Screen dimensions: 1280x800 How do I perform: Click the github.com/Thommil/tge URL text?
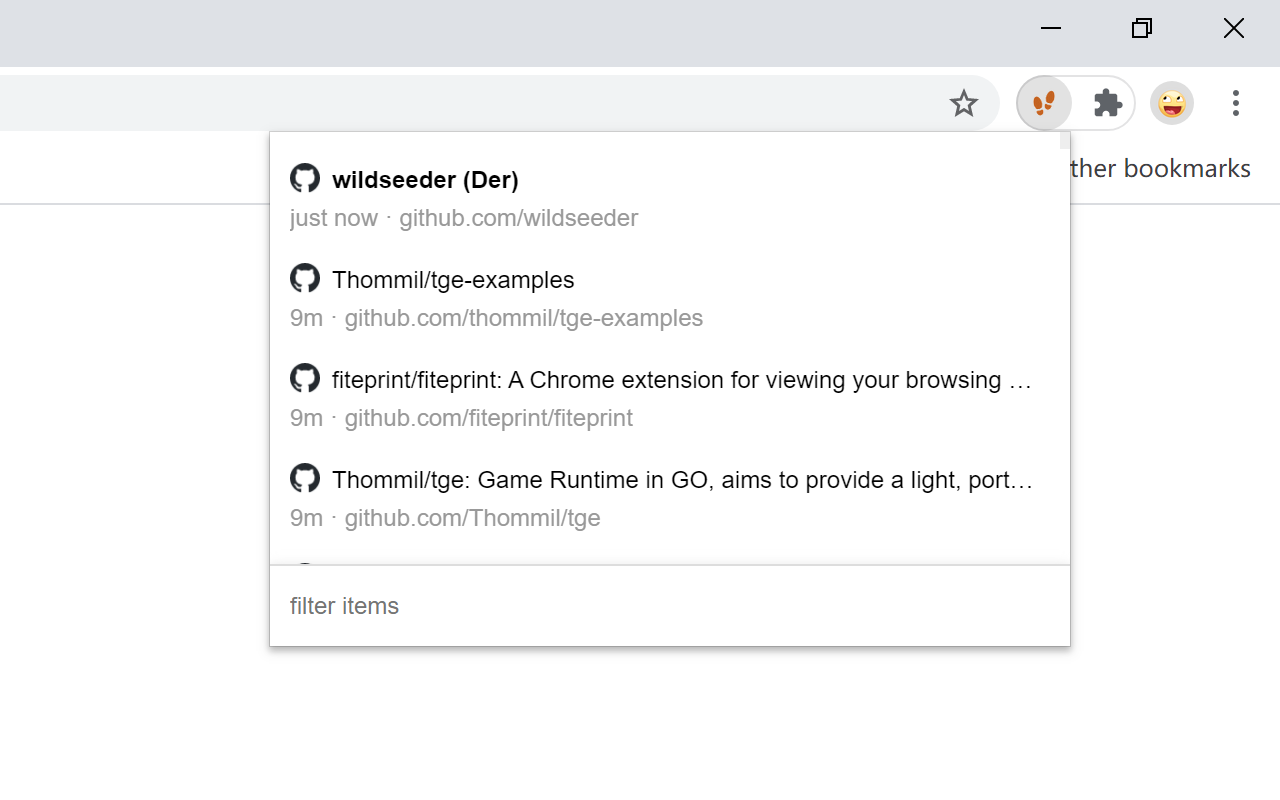coord(472,518)
